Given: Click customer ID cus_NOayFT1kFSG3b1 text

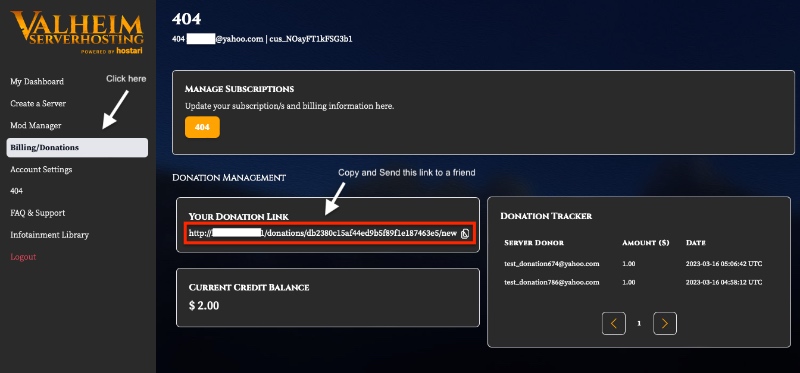Looking at the screenshot, I should (311, 39).
